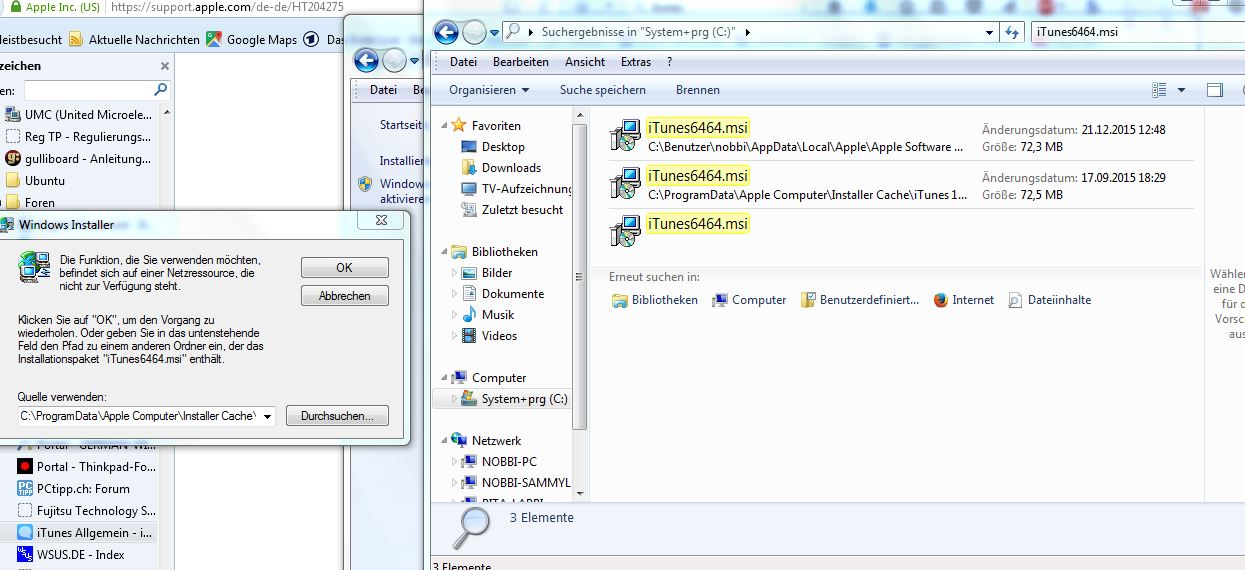Select Netzwerk in the navigation pane
The image size is (1245, 570).
(497, 441)
